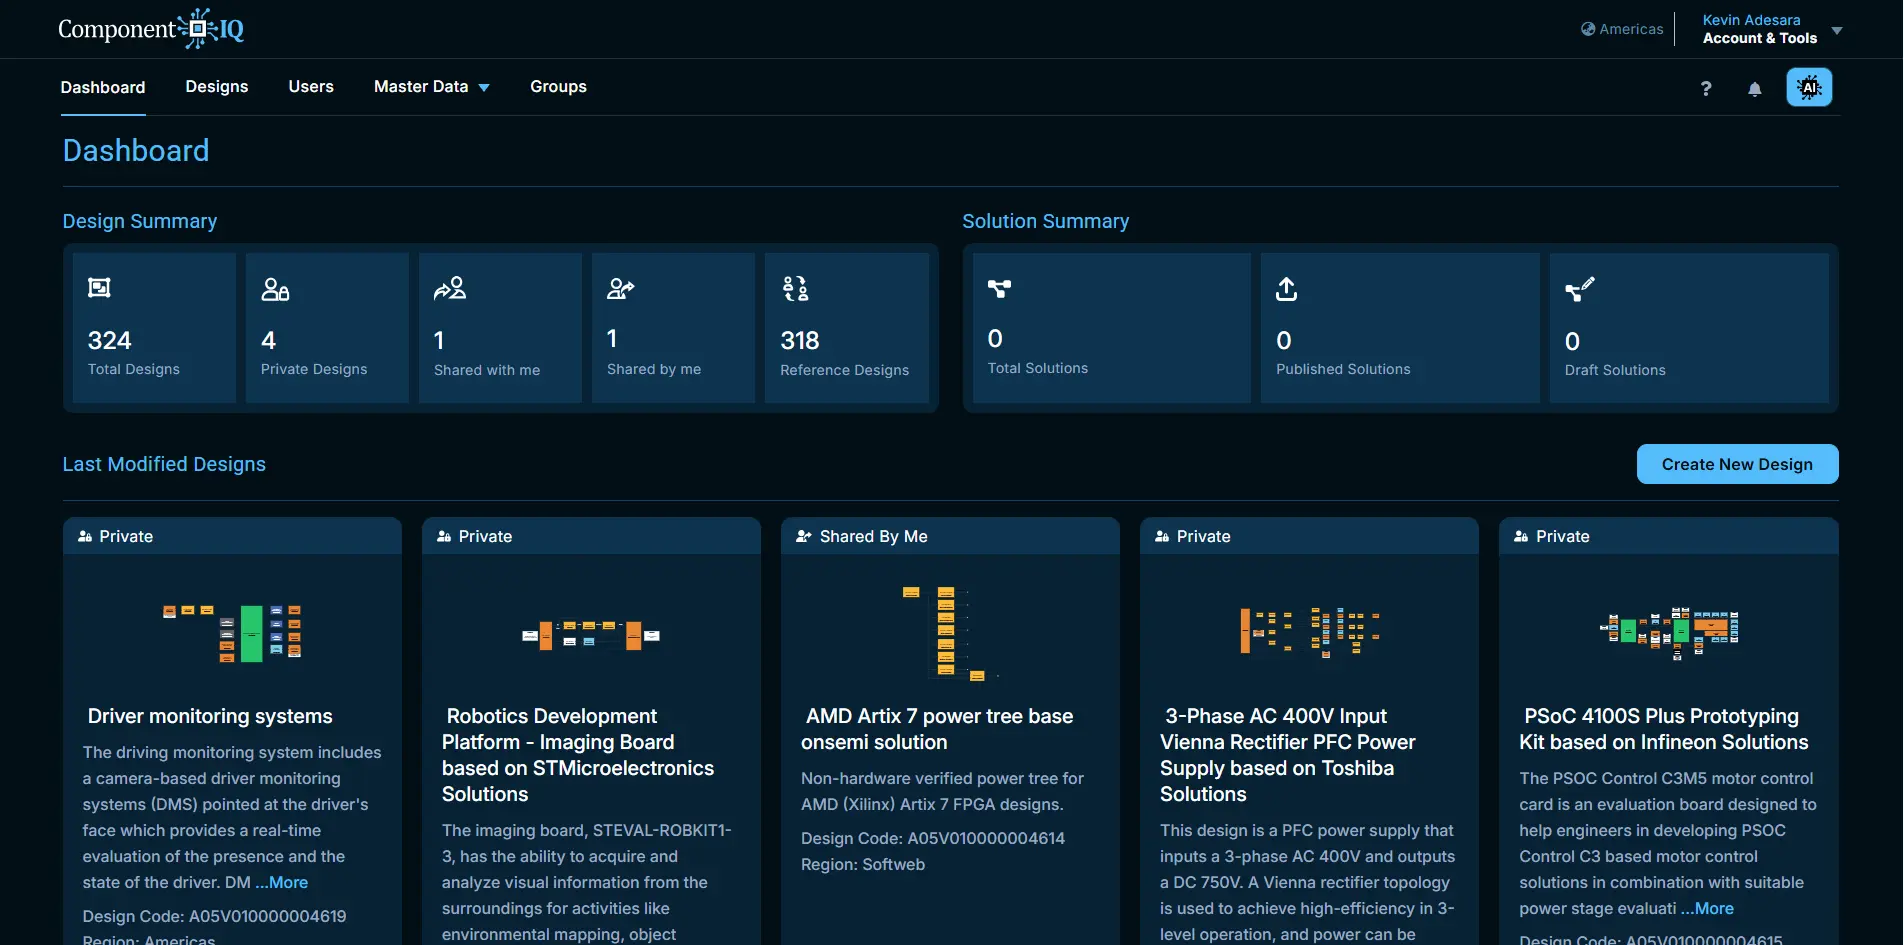
Task: Click the Private icon on Driver monitoring card
Action: [x=85, y=537]
